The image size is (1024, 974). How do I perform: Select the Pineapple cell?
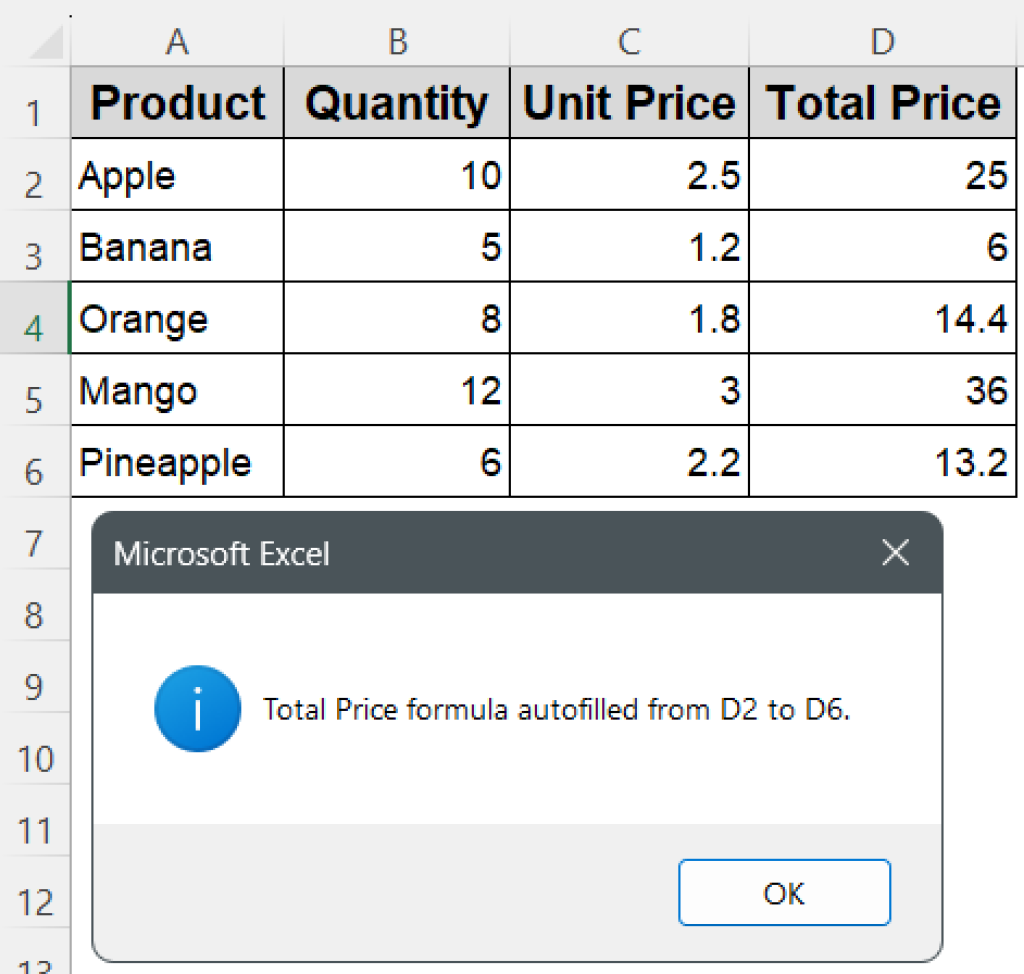tap(177, 462)
